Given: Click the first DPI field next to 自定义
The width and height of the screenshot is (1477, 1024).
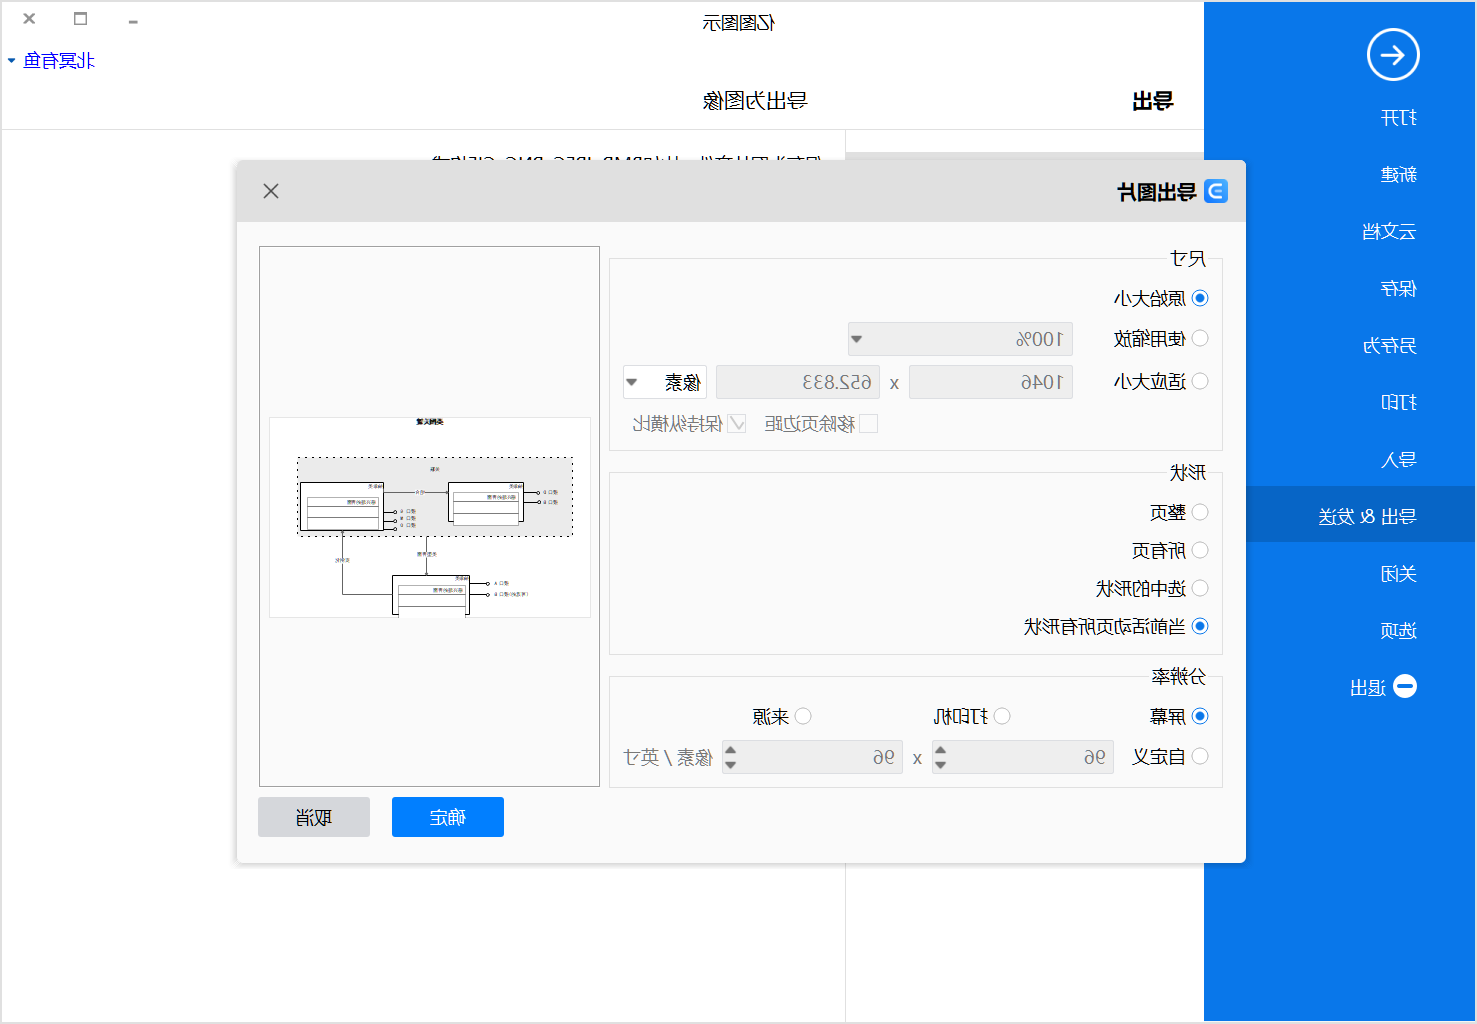Looking at the screenshot, I should click(x=1024, y=757).
